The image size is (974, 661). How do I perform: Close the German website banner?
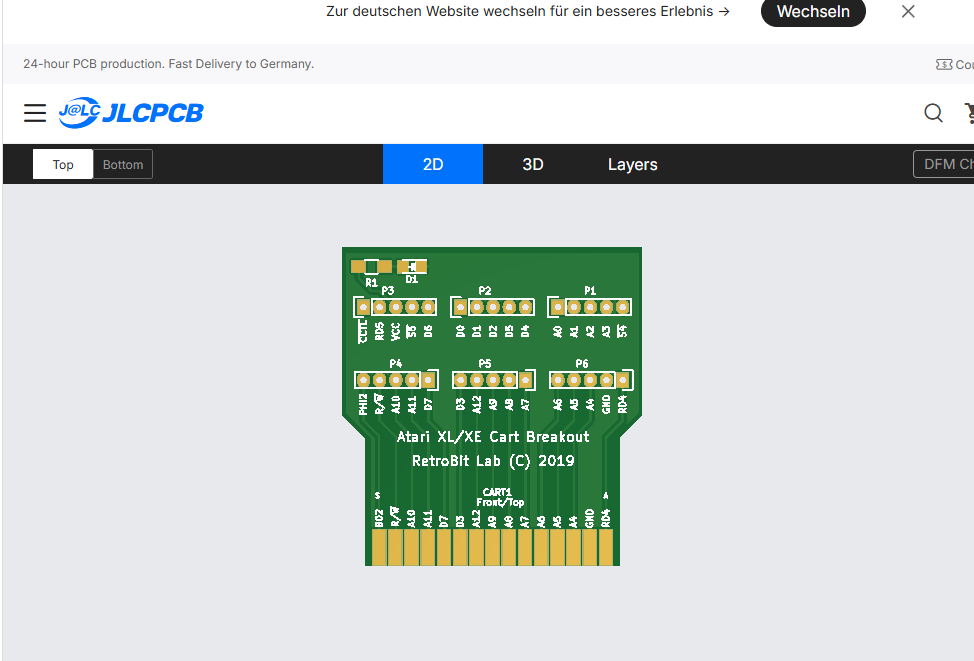coord(908,11)
